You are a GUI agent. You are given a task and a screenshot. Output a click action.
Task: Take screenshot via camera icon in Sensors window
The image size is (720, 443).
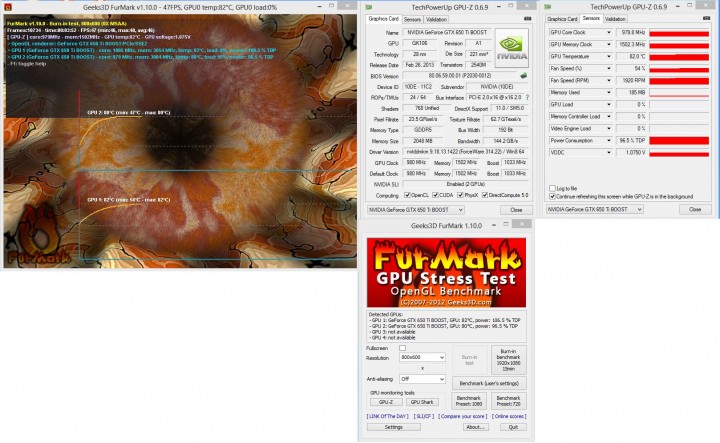[707, 18]
